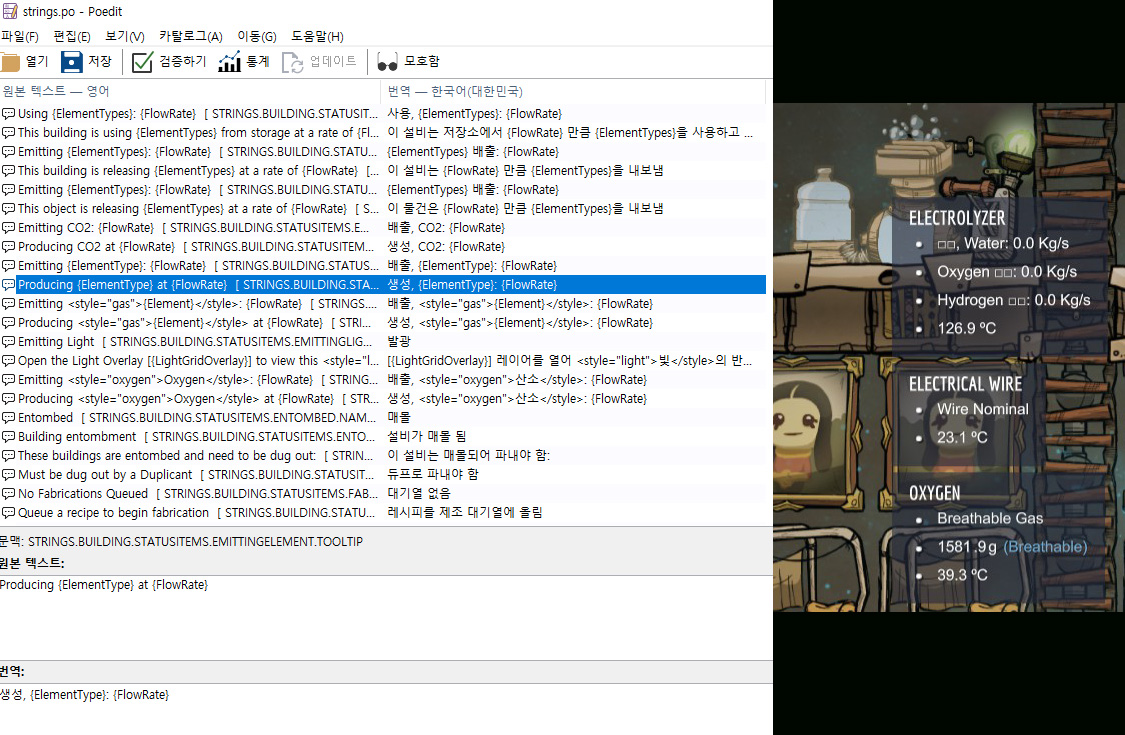Click the Save (저장) floppy disk icon
The height and width of the screenshot is (735, 1125).
click(72, 62)
